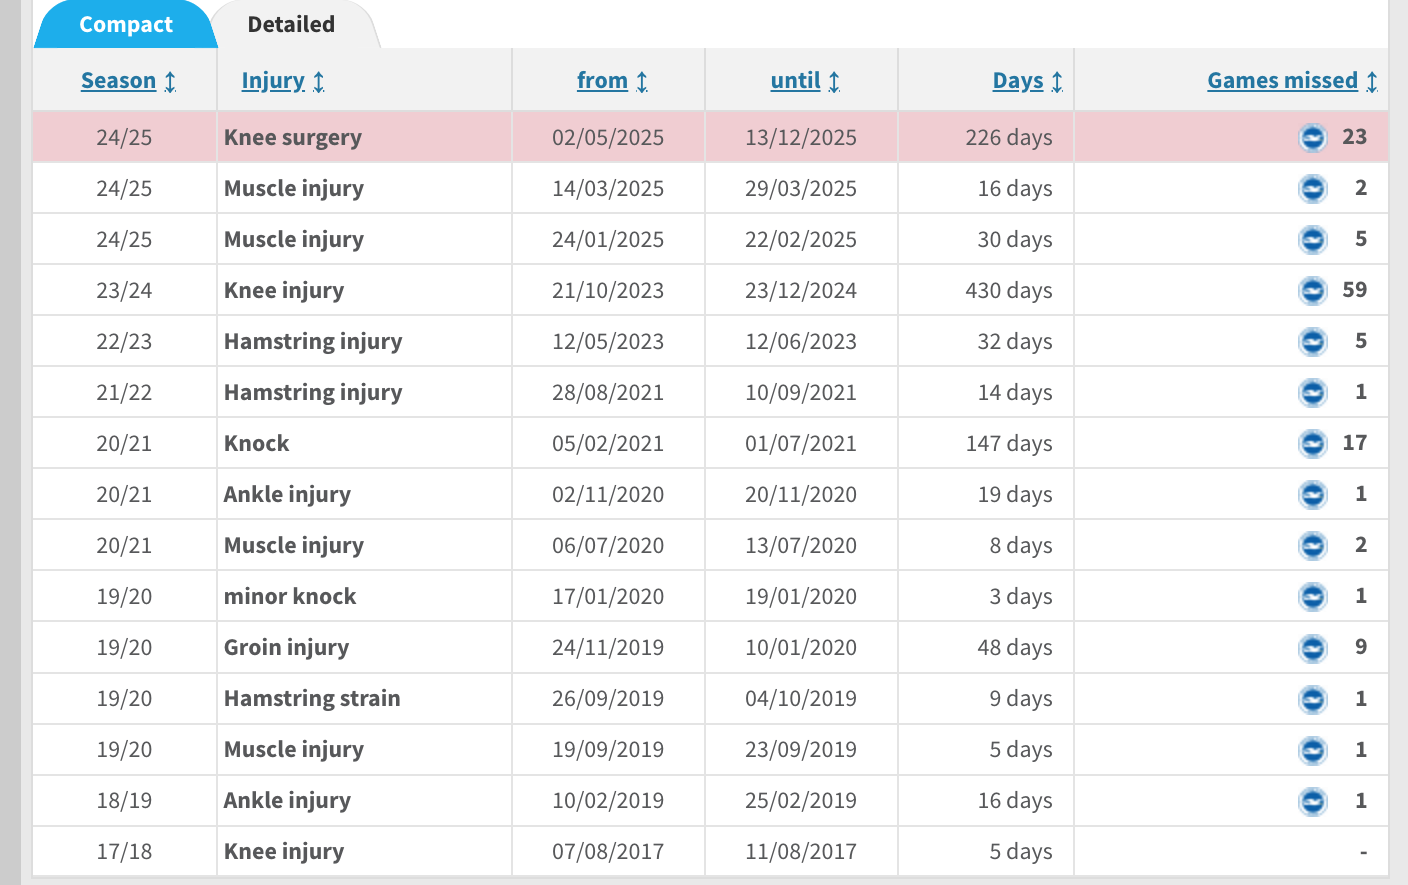The height and width of the screenshot is (885, 1408).
Task: Click club crest in the 18/19 Ankle injury row
Action: click(1312, 801)
